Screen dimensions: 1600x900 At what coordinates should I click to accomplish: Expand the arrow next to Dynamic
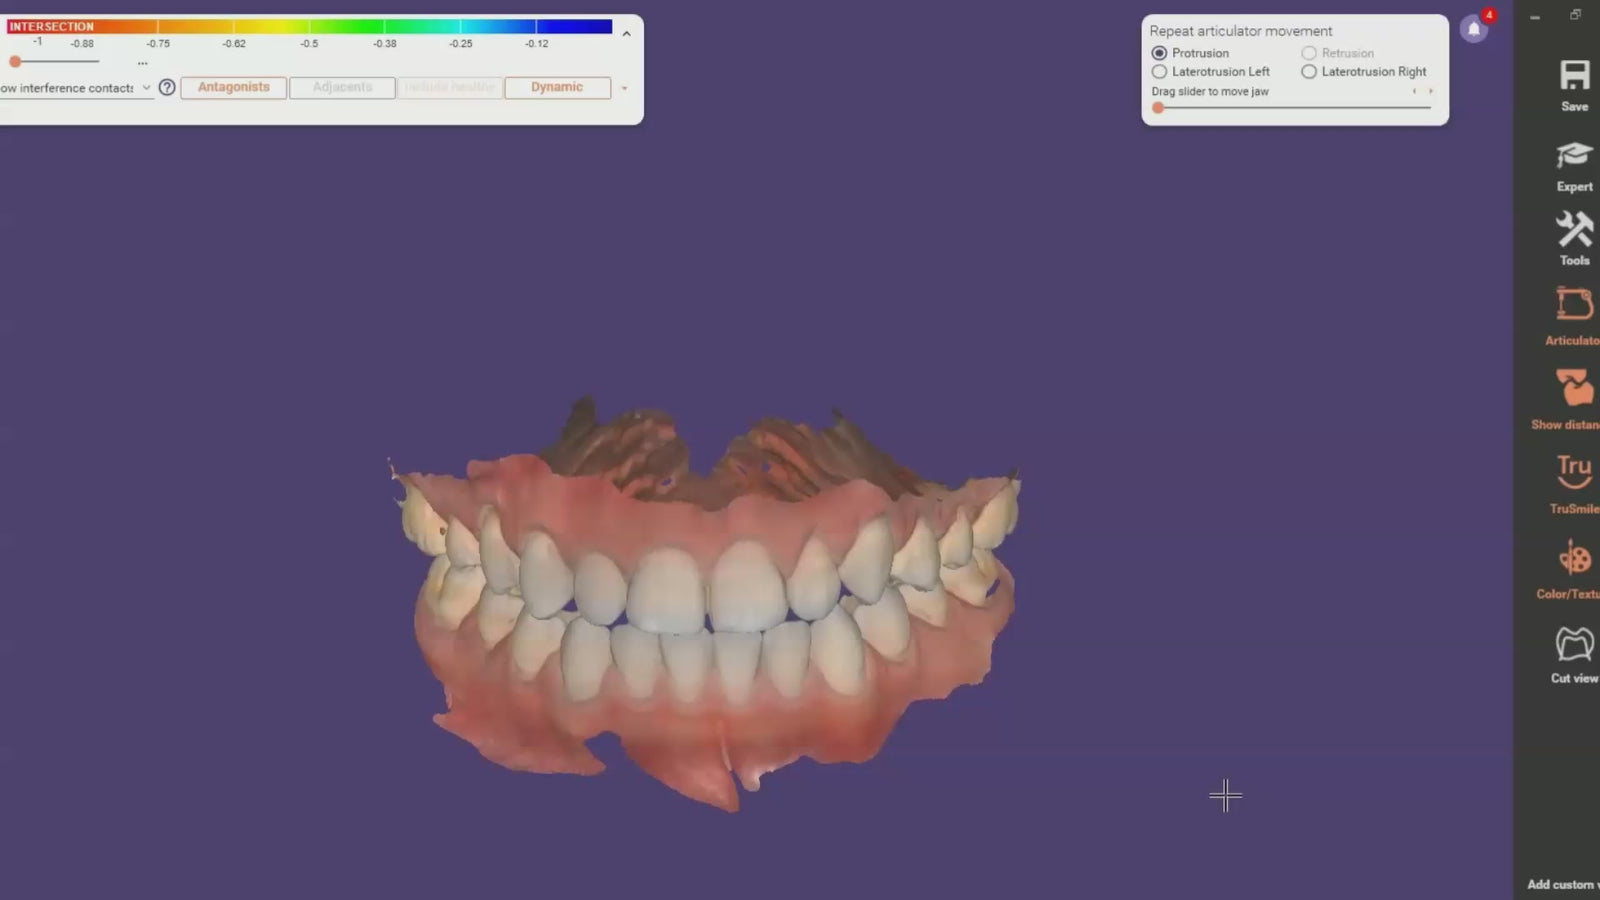tap(625, 89)
